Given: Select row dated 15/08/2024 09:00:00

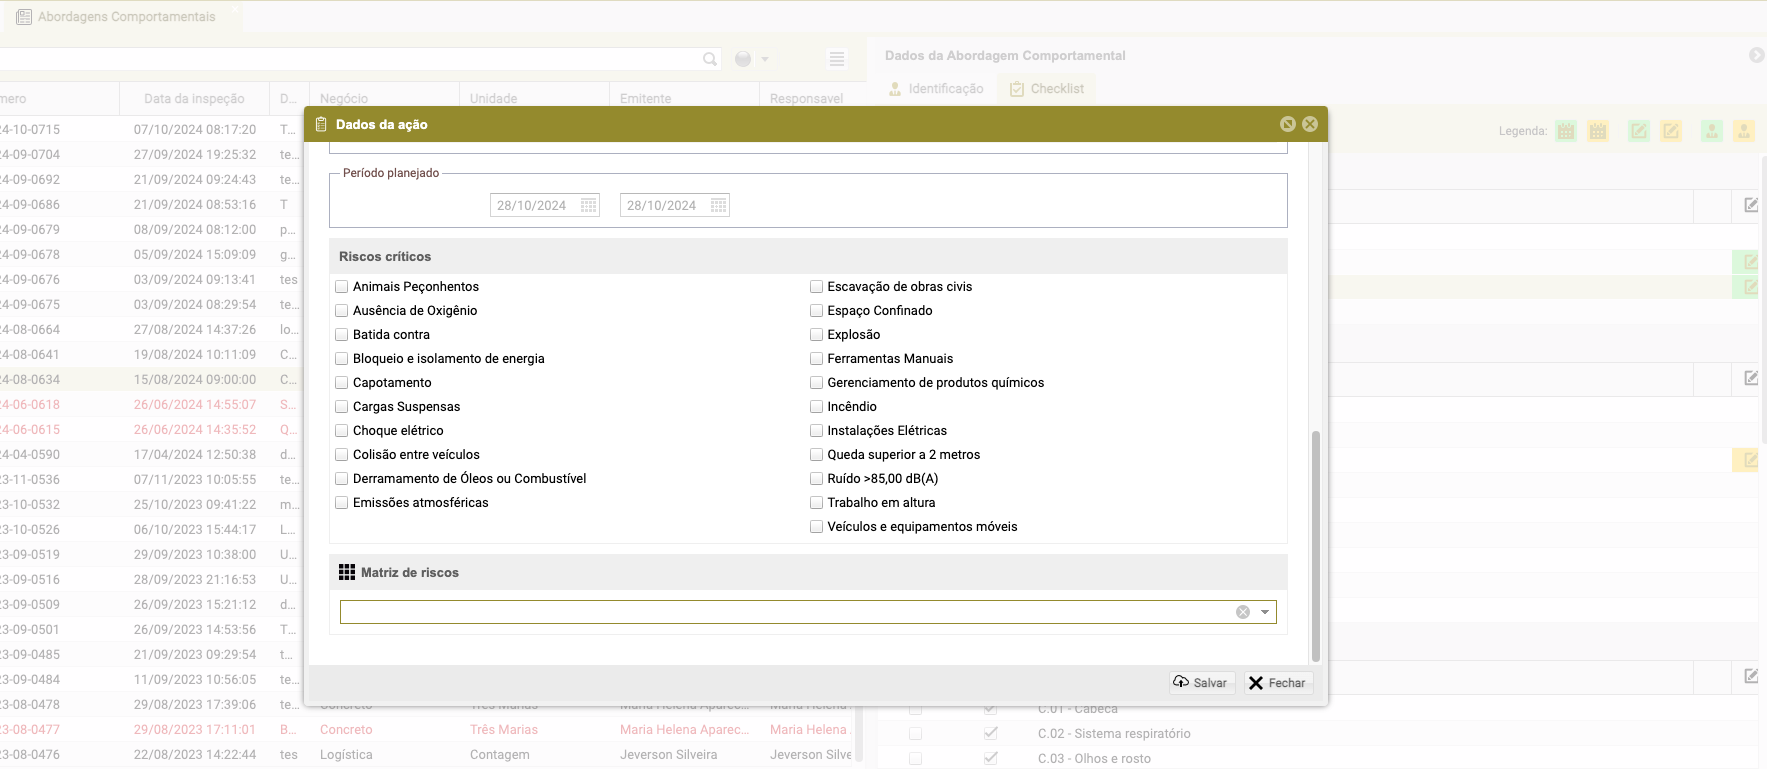Looking at the screenshot, I should [195, 380].
